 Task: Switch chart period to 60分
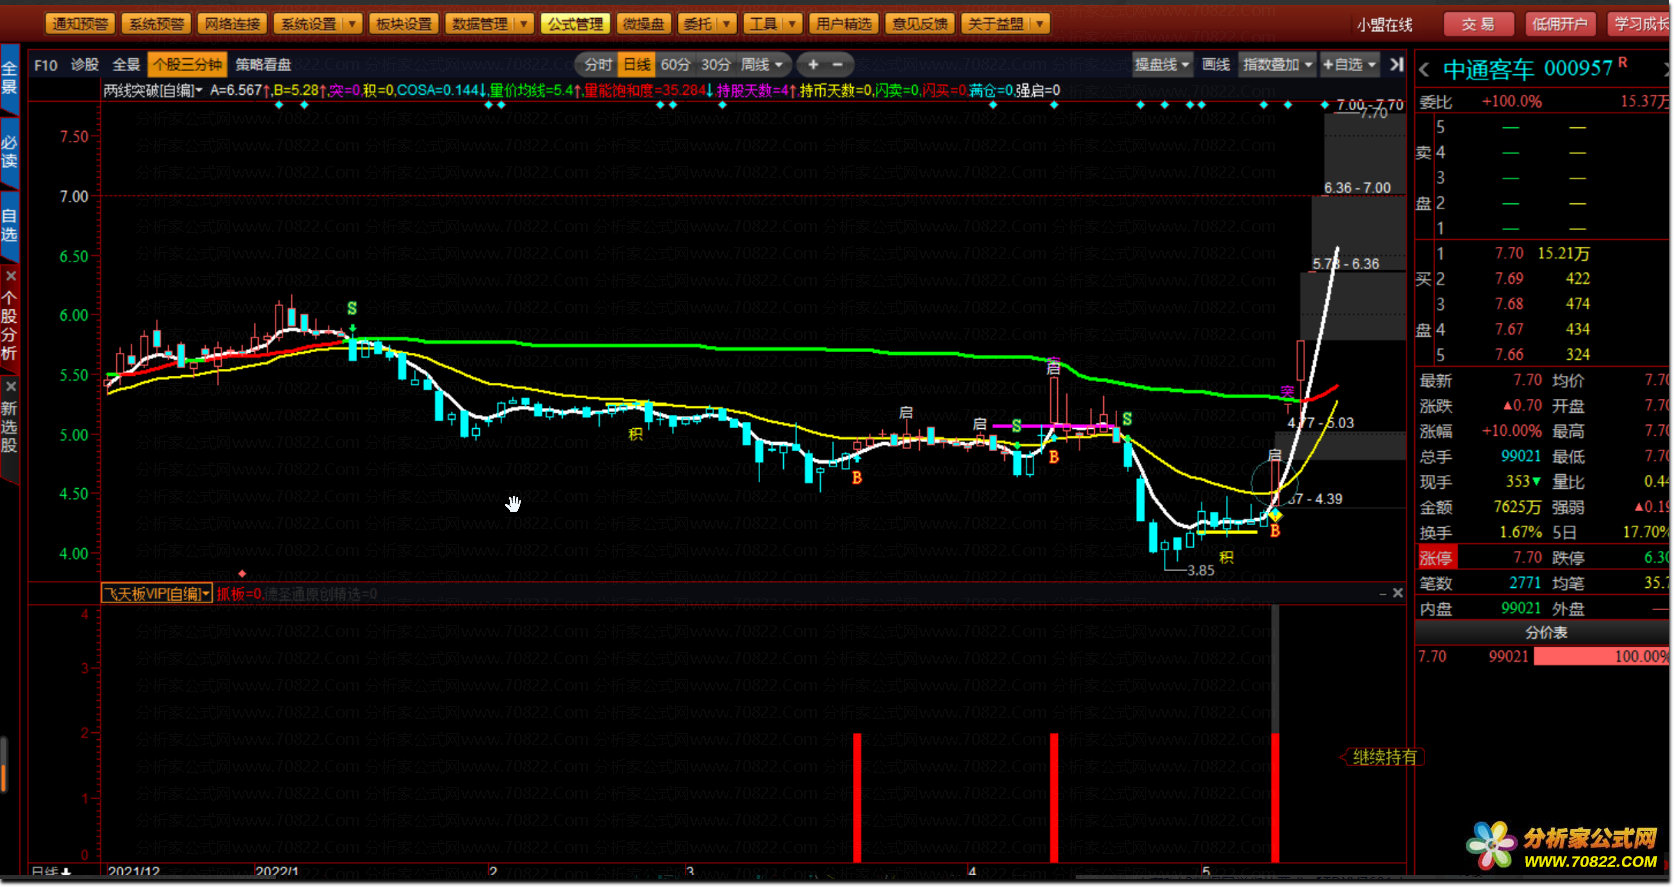tap(676, 65)
